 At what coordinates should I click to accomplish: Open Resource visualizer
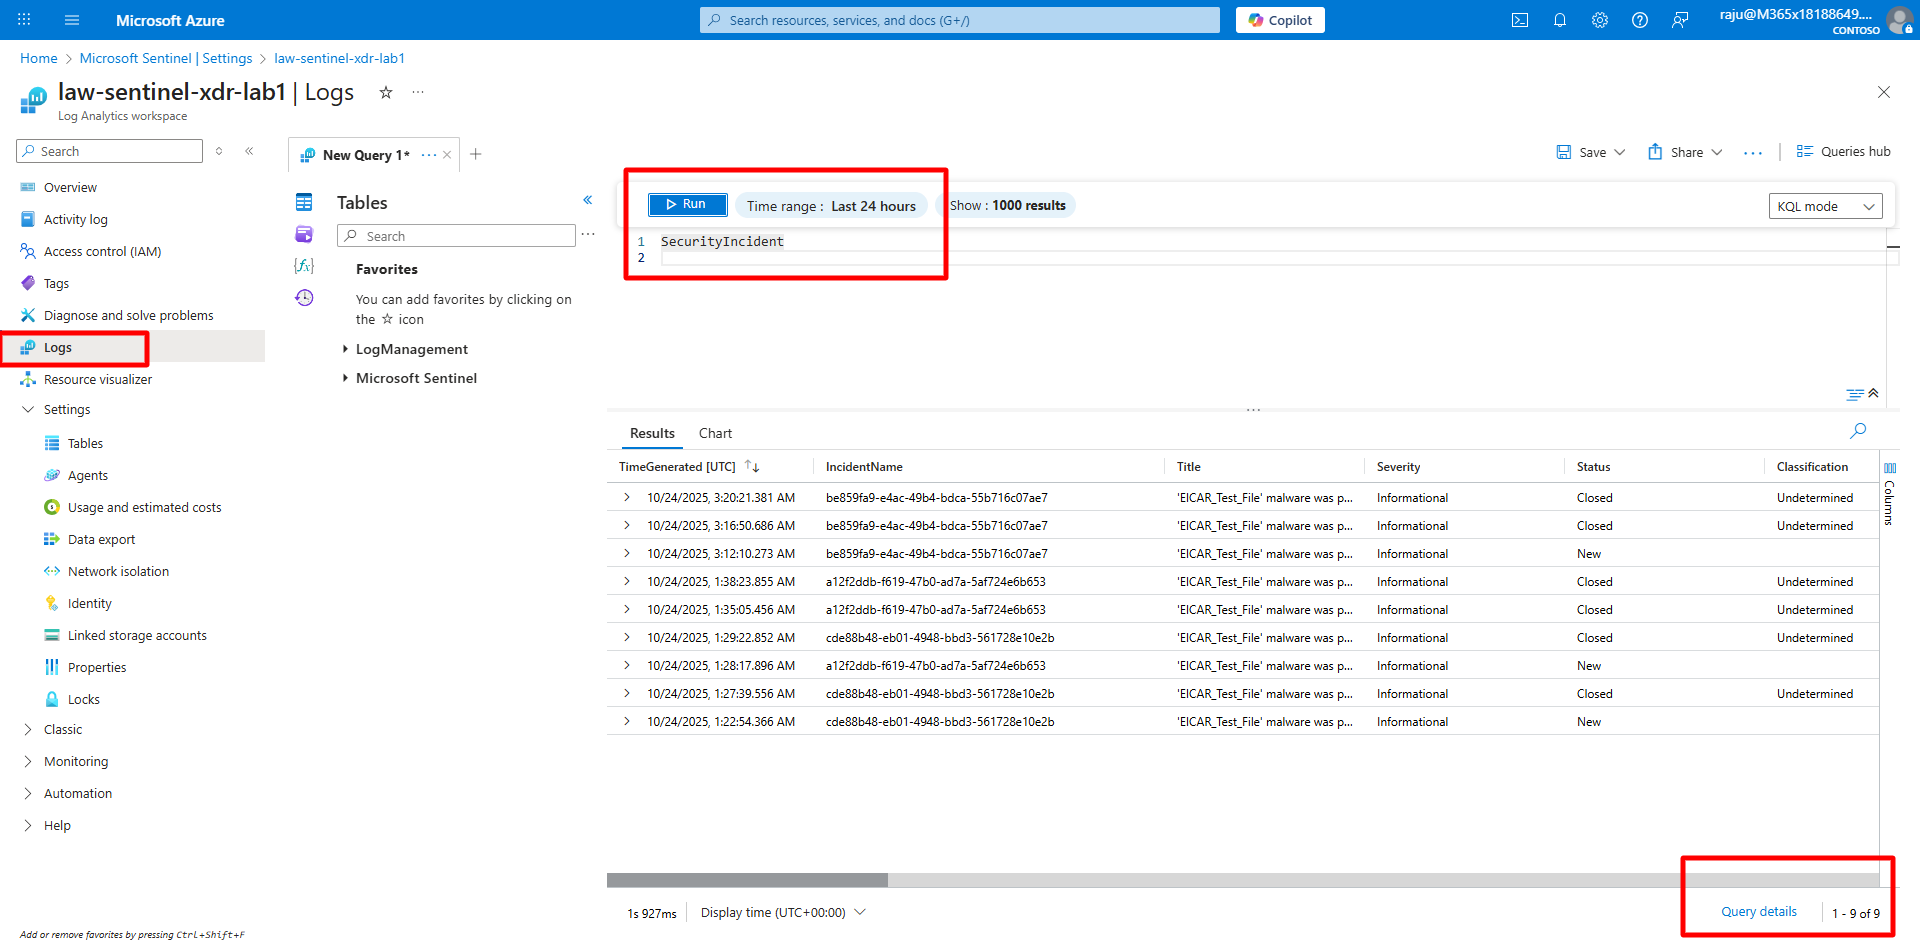coord(97,380)
